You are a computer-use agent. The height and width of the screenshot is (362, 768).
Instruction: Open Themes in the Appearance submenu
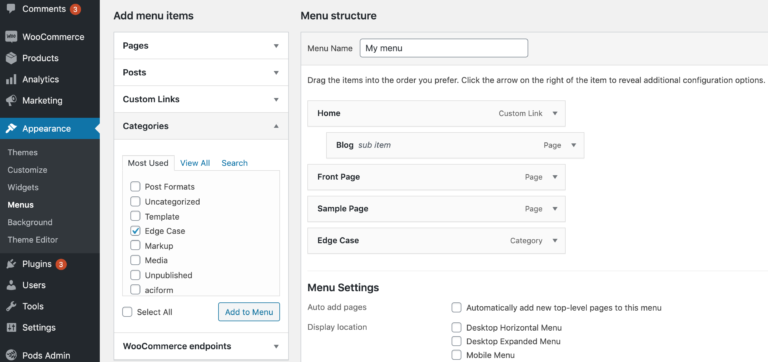(x=23, y=152)
